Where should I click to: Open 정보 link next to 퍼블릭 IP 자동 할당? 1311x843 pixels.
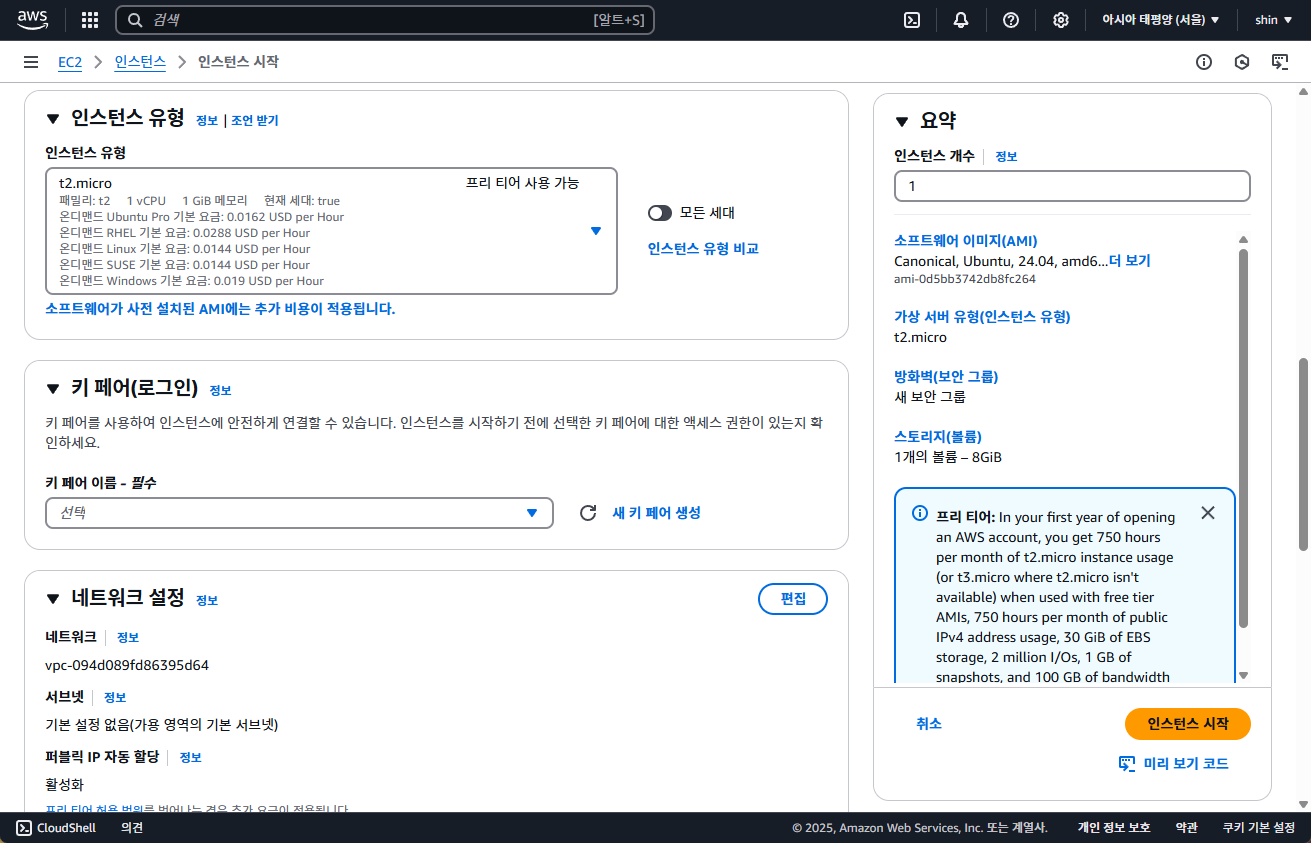point(191,758)
